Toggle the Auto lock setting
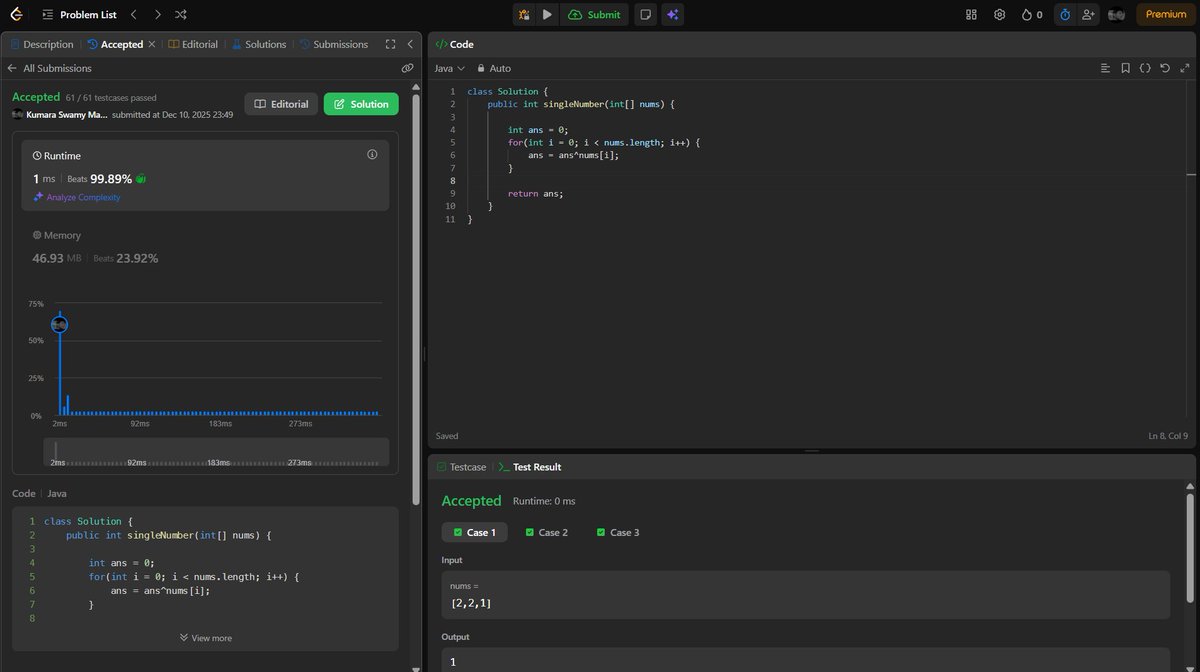Viewport: 1200px width, 672px height. (494, 68)
